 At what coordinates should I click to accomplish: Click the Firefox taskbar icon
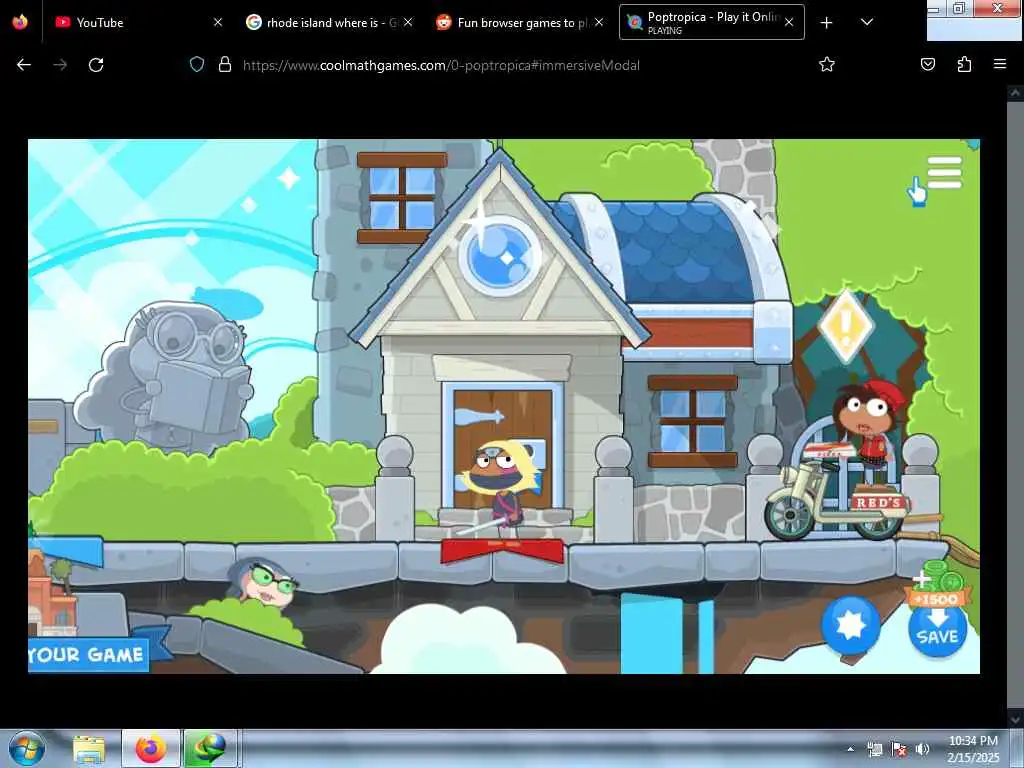(150, 748)
